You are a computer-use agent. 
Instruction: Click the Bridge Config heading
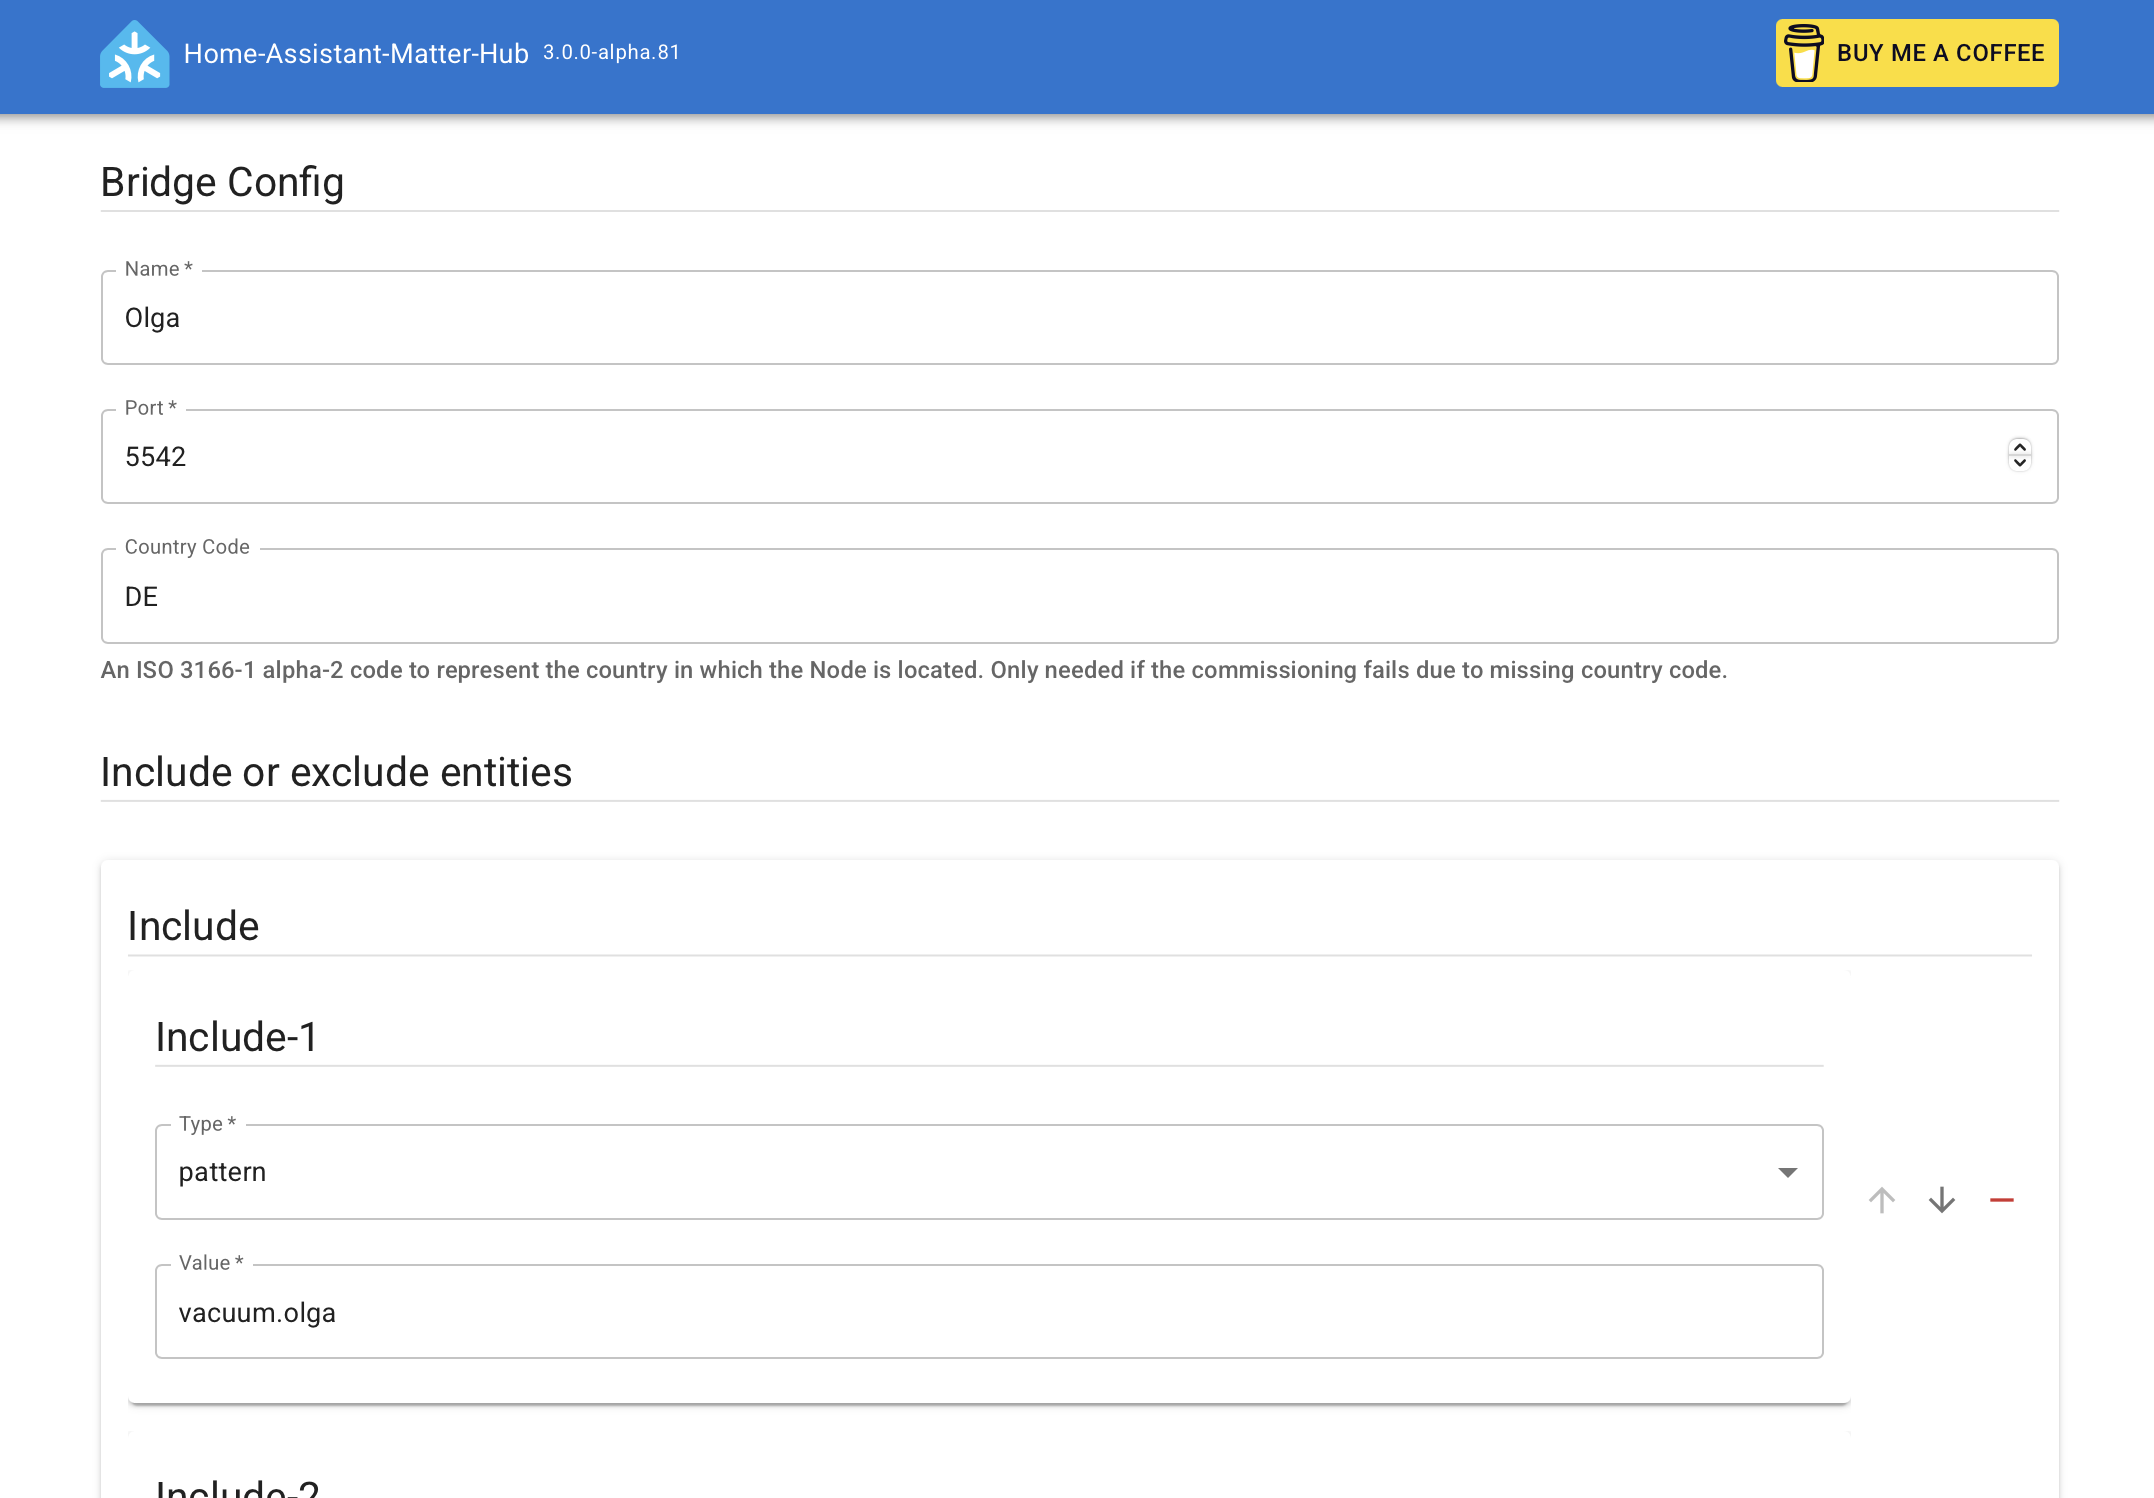(222, 182)
